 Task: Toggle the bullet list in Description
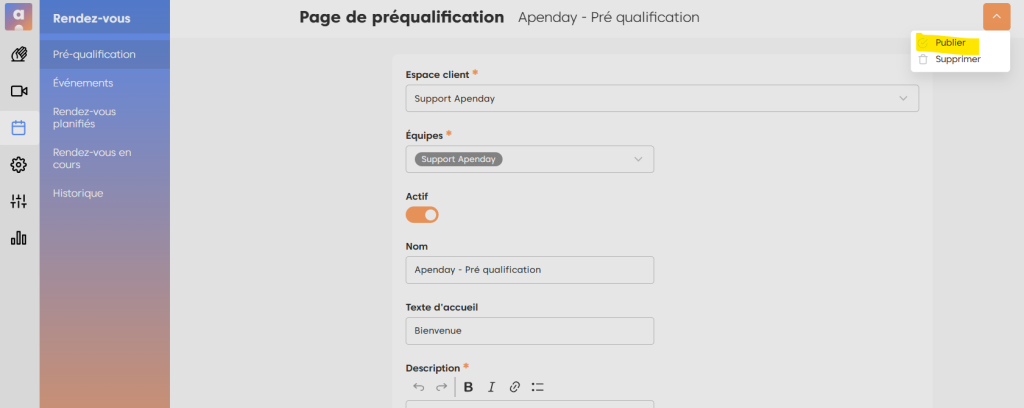pyautogui.click(x=538, y=387)
